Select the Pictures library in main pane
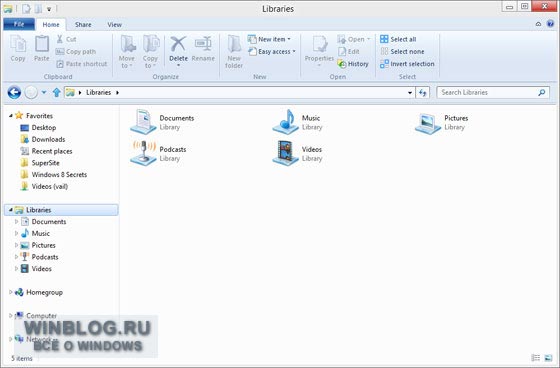This screenshot has width=560, height=368. coord(441,122)
